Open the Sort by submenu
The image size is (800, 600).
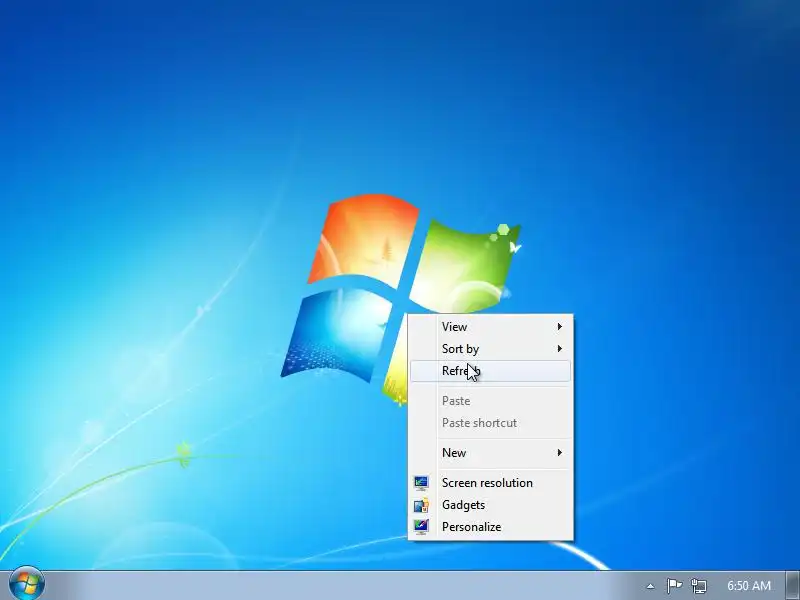click(490, 349)
